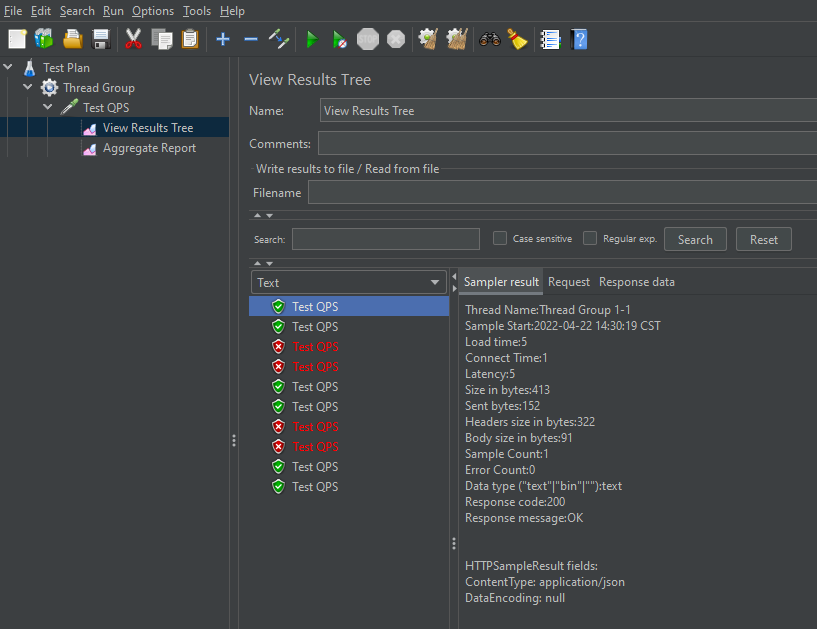The height and width of the screenshot is (629, 817).
Task: Open the Edit menu
Action: click(41, 11)
